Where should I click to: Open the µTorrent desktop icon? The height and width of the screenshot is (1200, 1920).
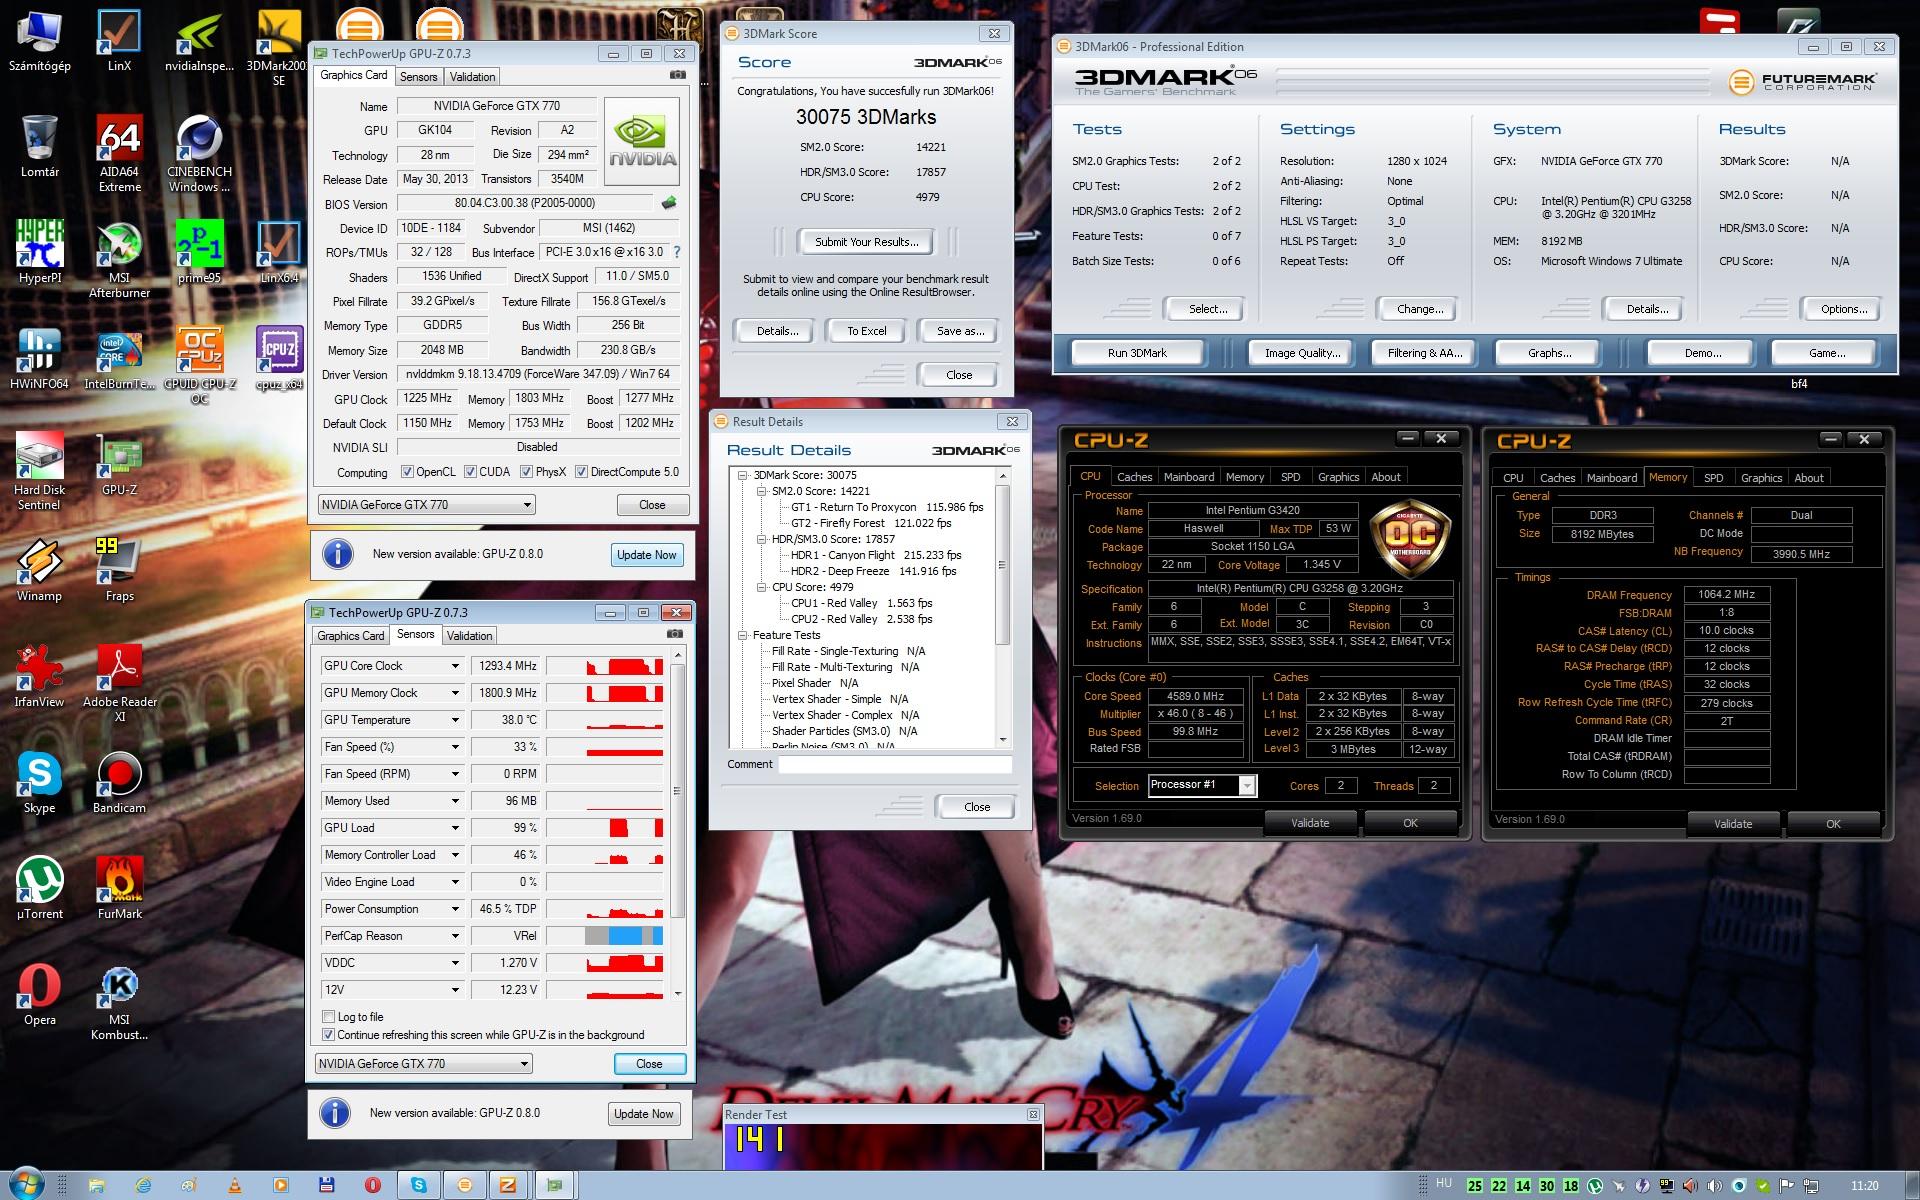(39, 888)
